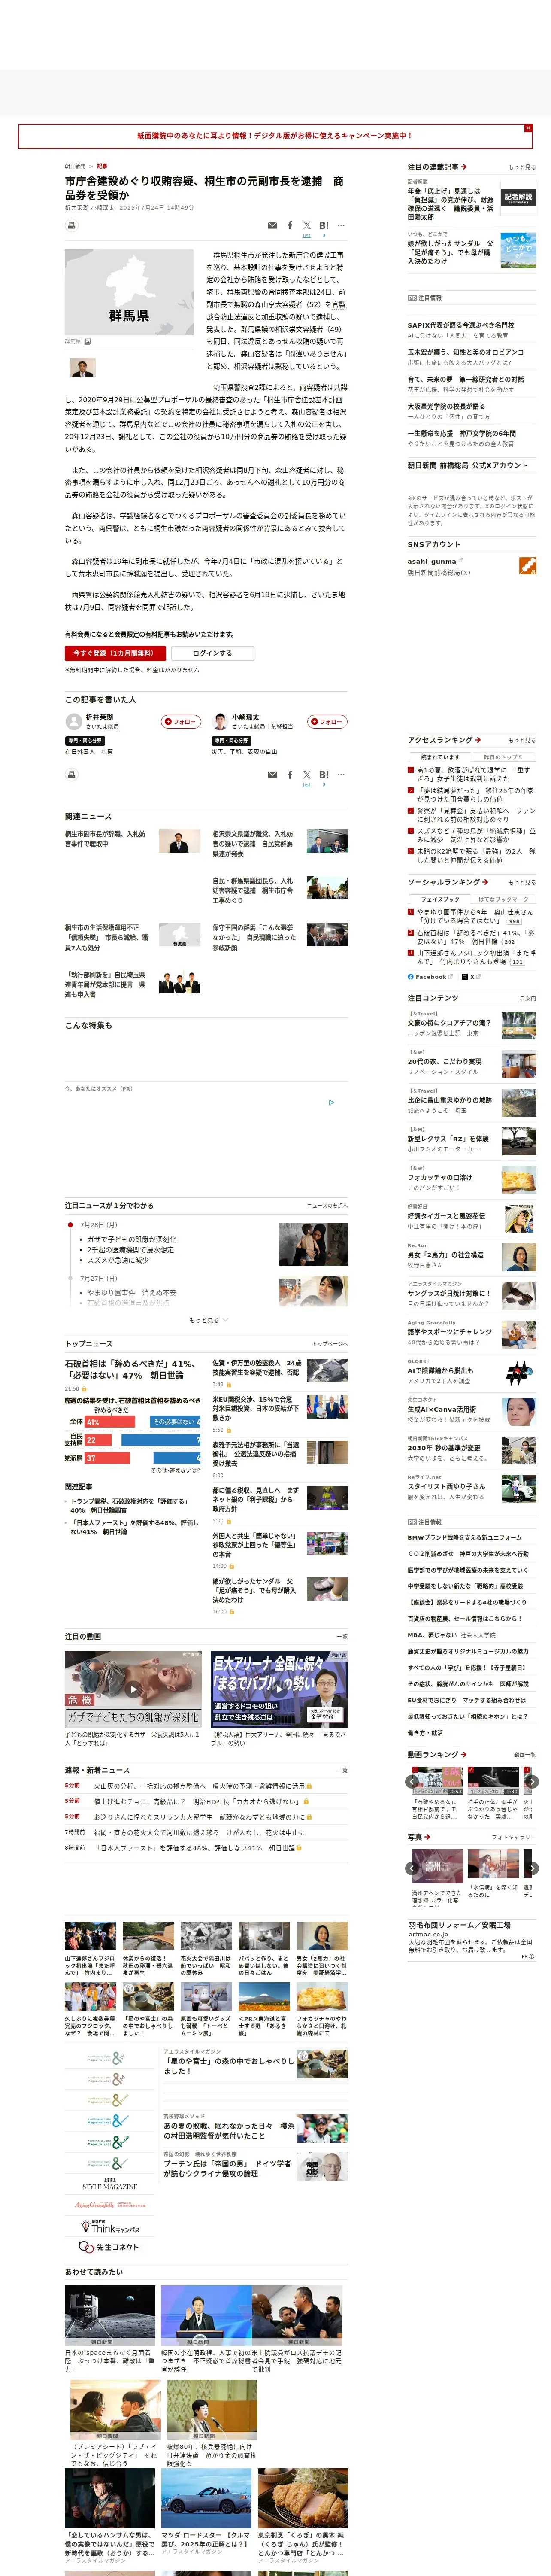Open the suspect portrait photo thumbnail
The width and height of the screenshot is (551, 2576).
83,367
